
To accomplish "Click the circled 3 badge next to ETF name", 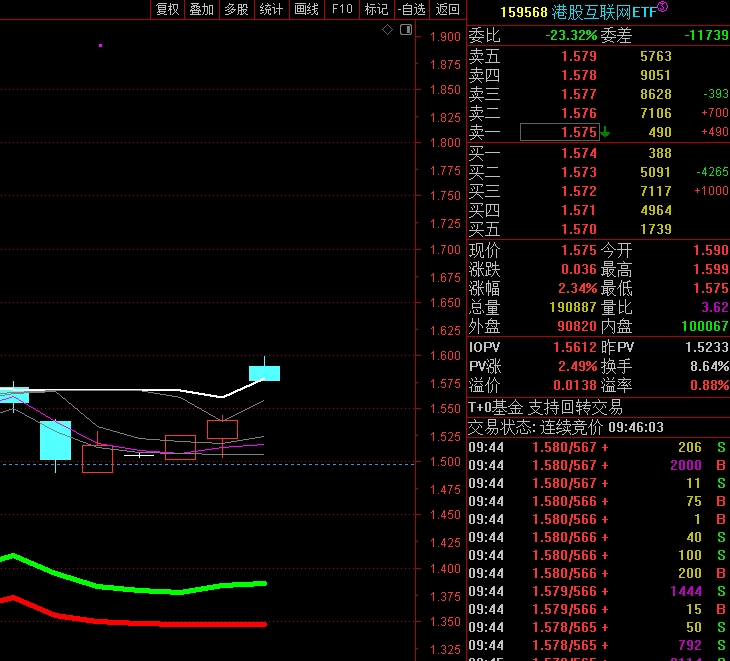I will [x=662, y=7].
